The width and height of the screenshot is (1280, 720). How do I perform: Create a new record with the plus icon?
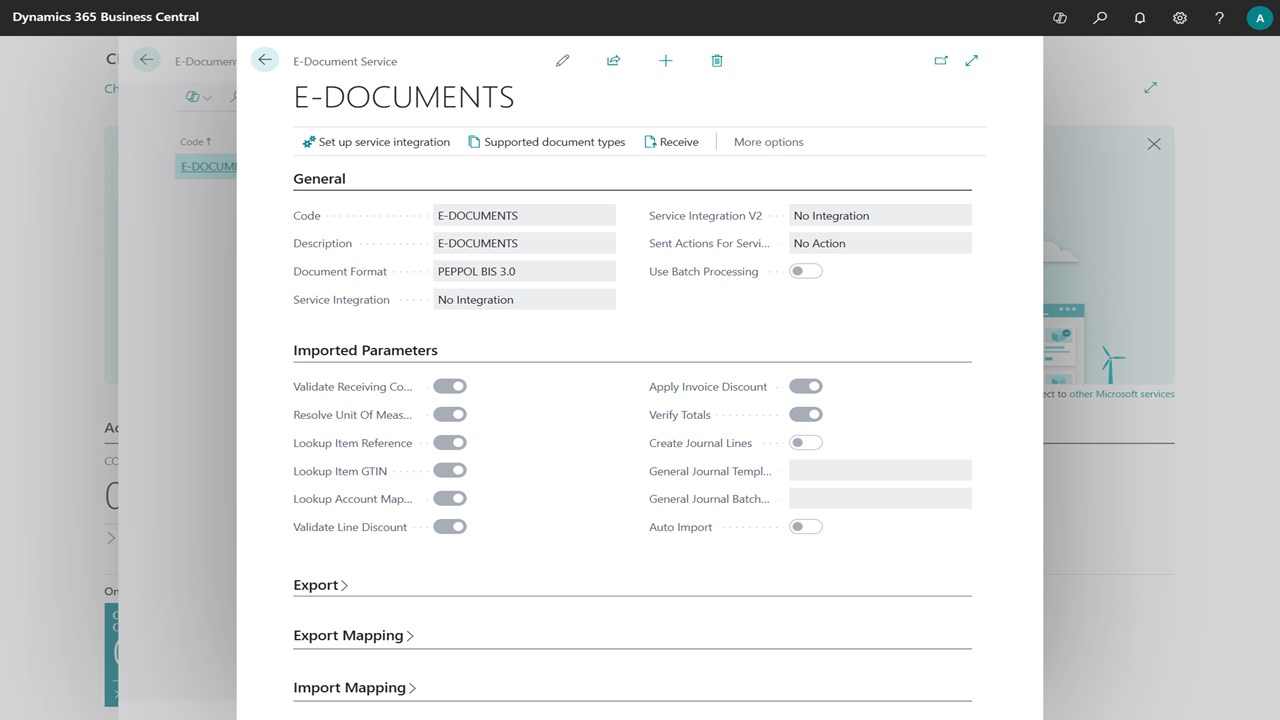click(x=666, y=61)
